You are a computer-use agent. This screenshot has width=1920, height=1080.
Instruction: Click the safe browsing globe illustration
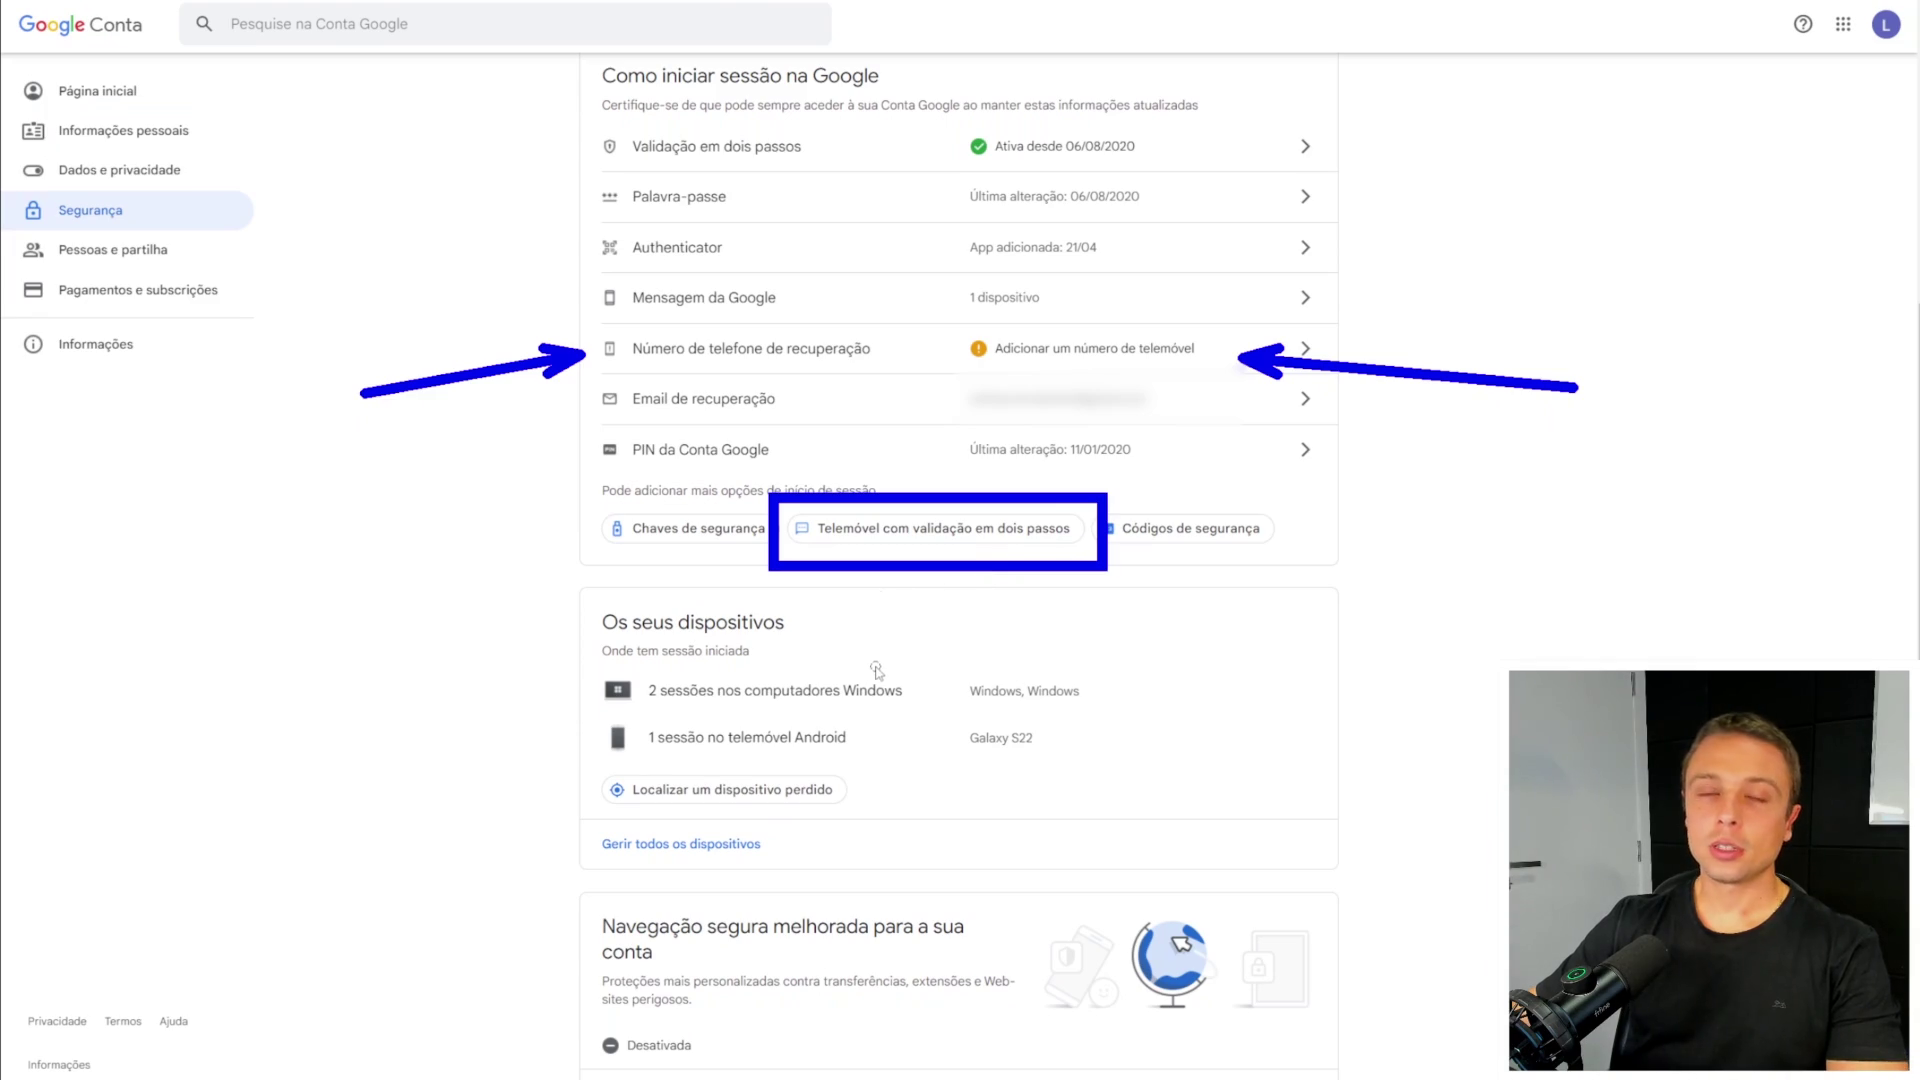click(x=1171, y=965)
